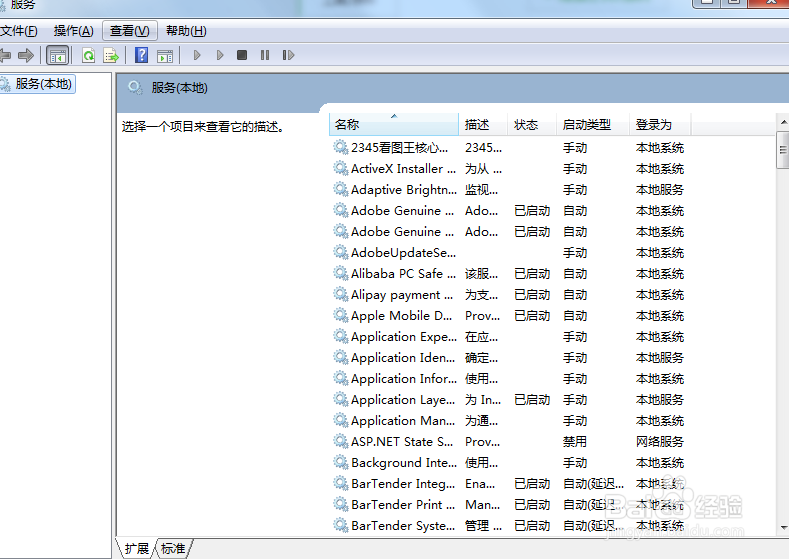Sort by the 状态 column header

point(532,124)
